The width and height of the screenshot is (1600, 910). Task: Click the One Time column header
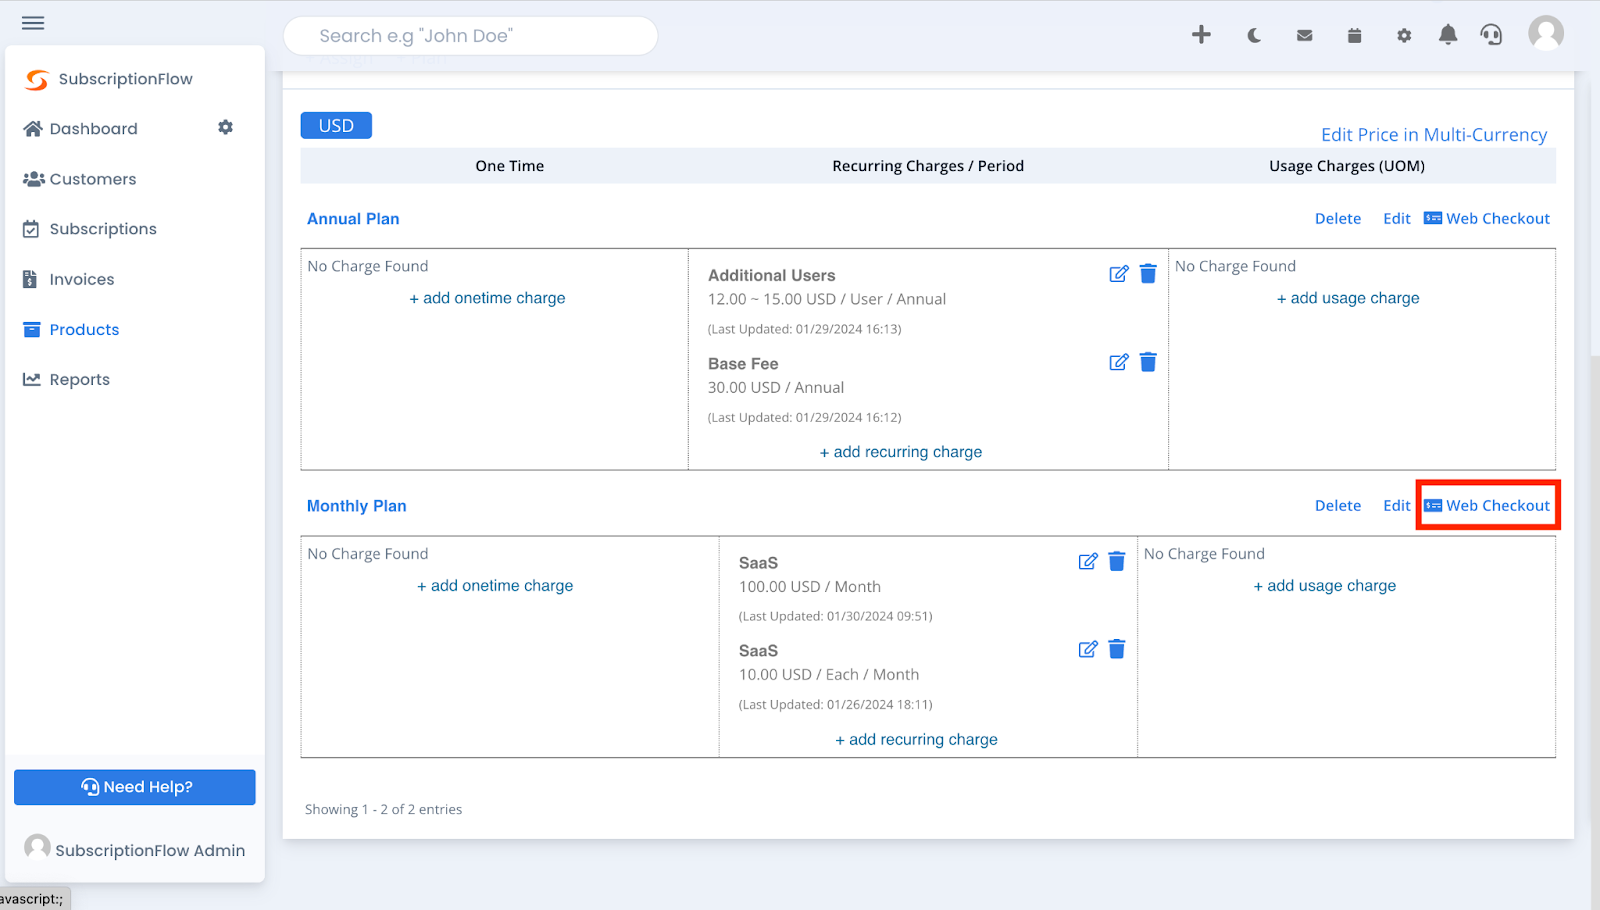point(510,166)
